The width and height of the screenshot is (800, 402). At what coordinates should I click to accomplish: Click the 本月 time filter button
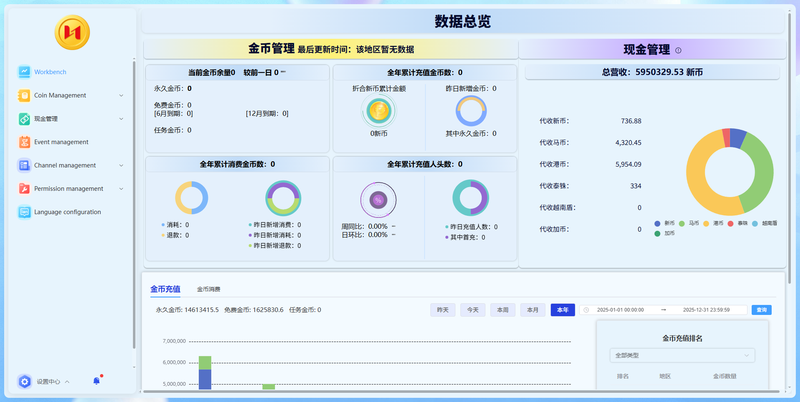[533, 310]
